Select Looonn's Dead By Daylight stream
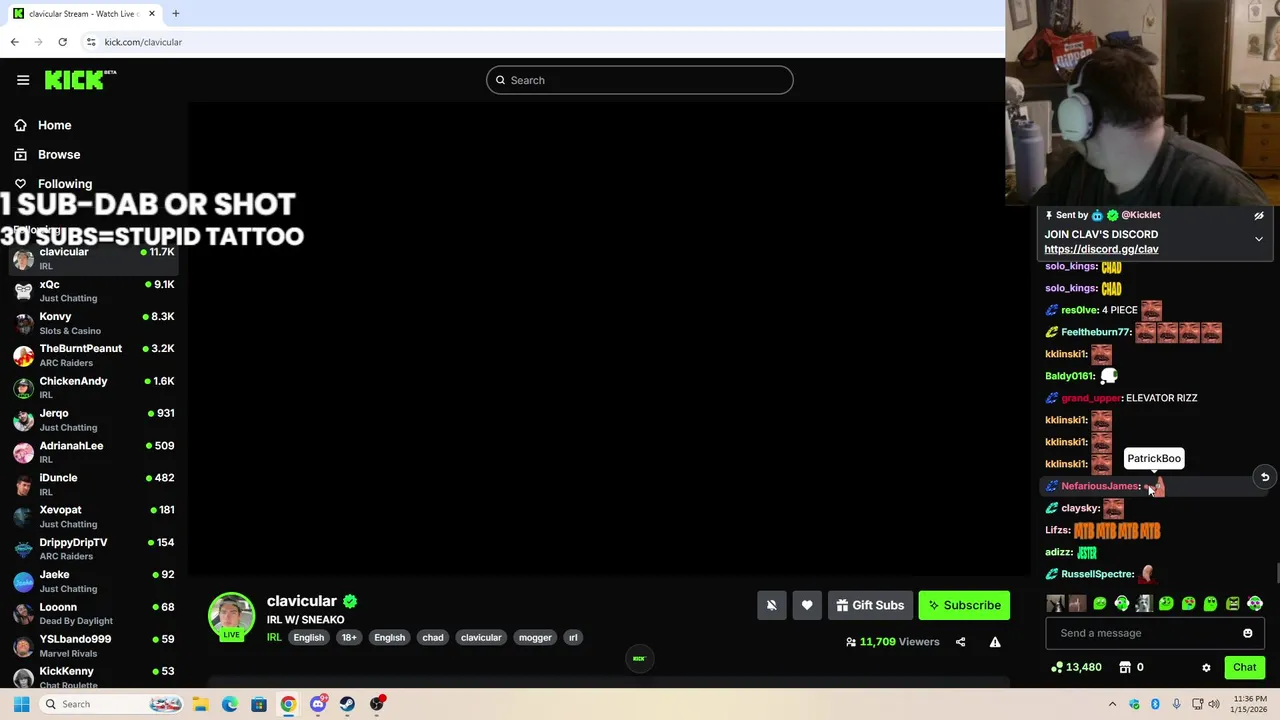1280x720 pixels. (x=95, y=613)
